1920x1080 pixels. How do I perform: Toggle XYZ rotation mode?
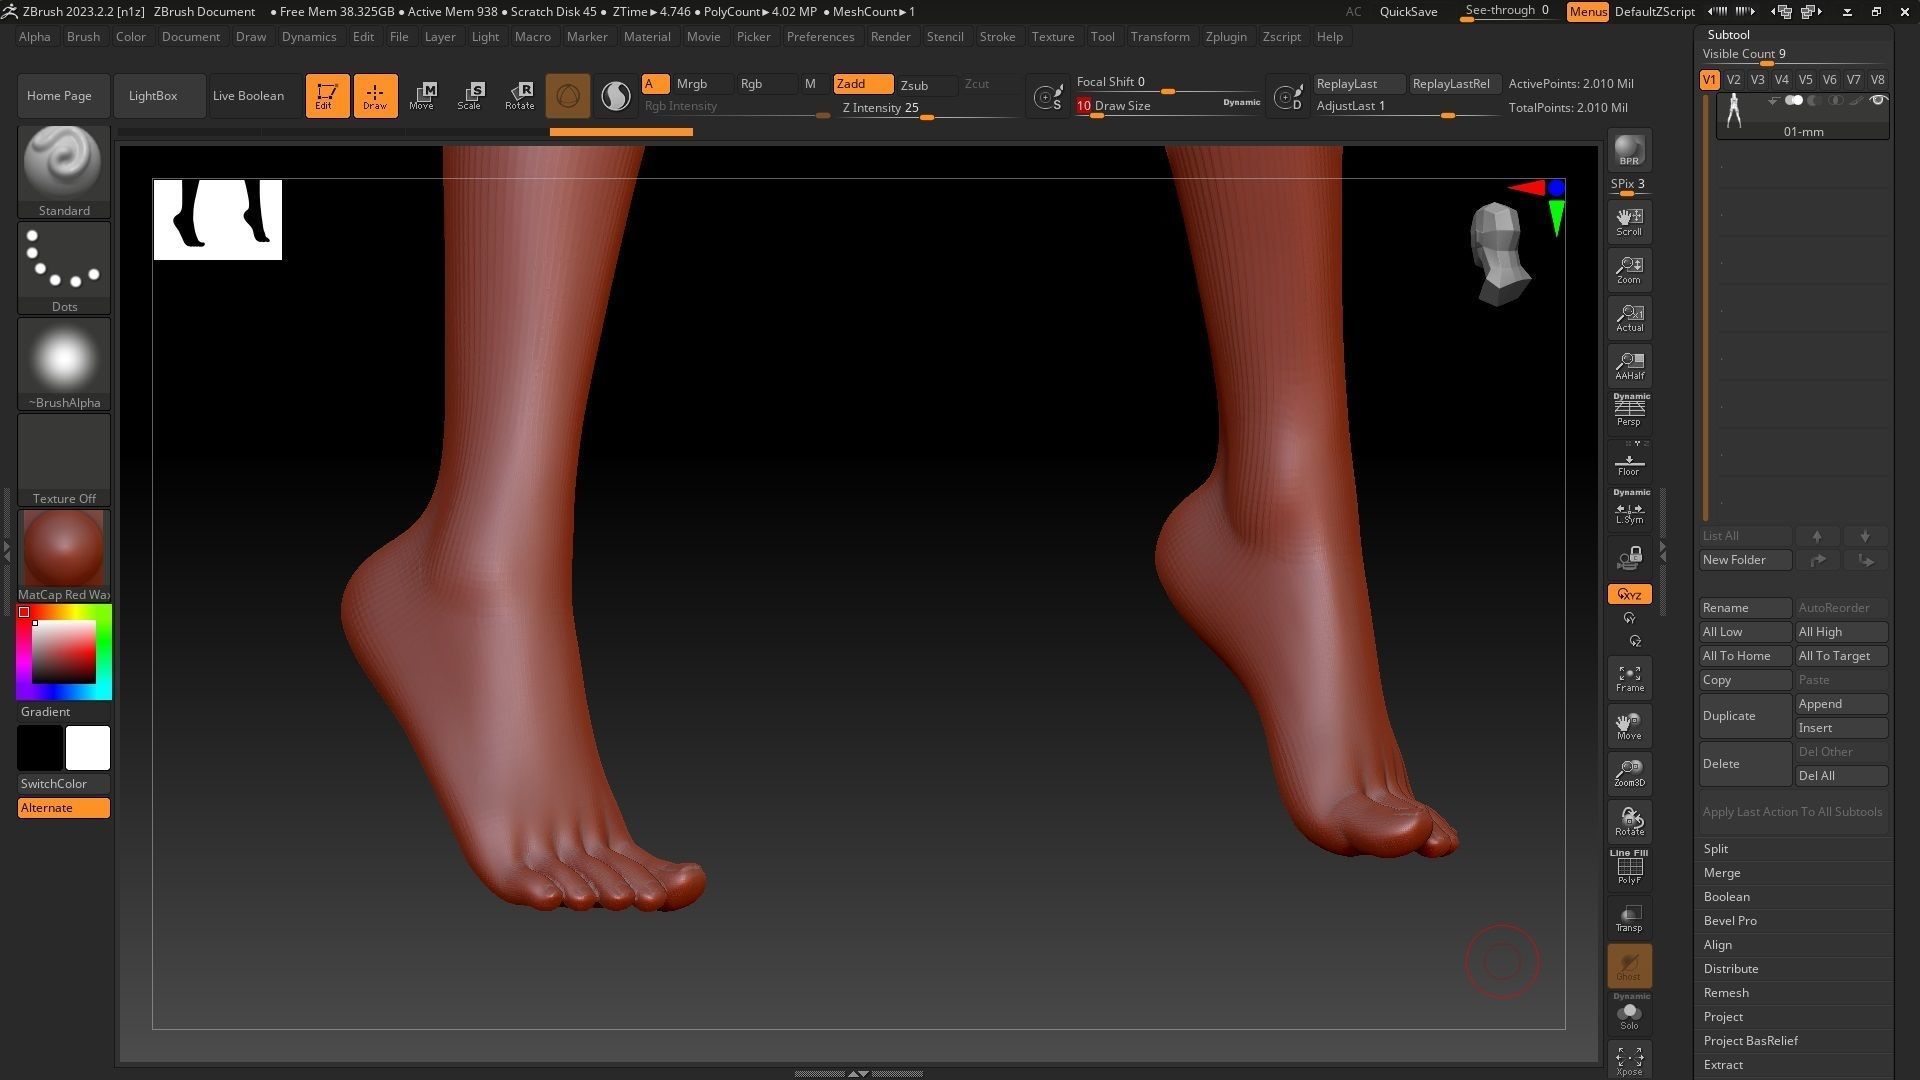click(1629, 594)
